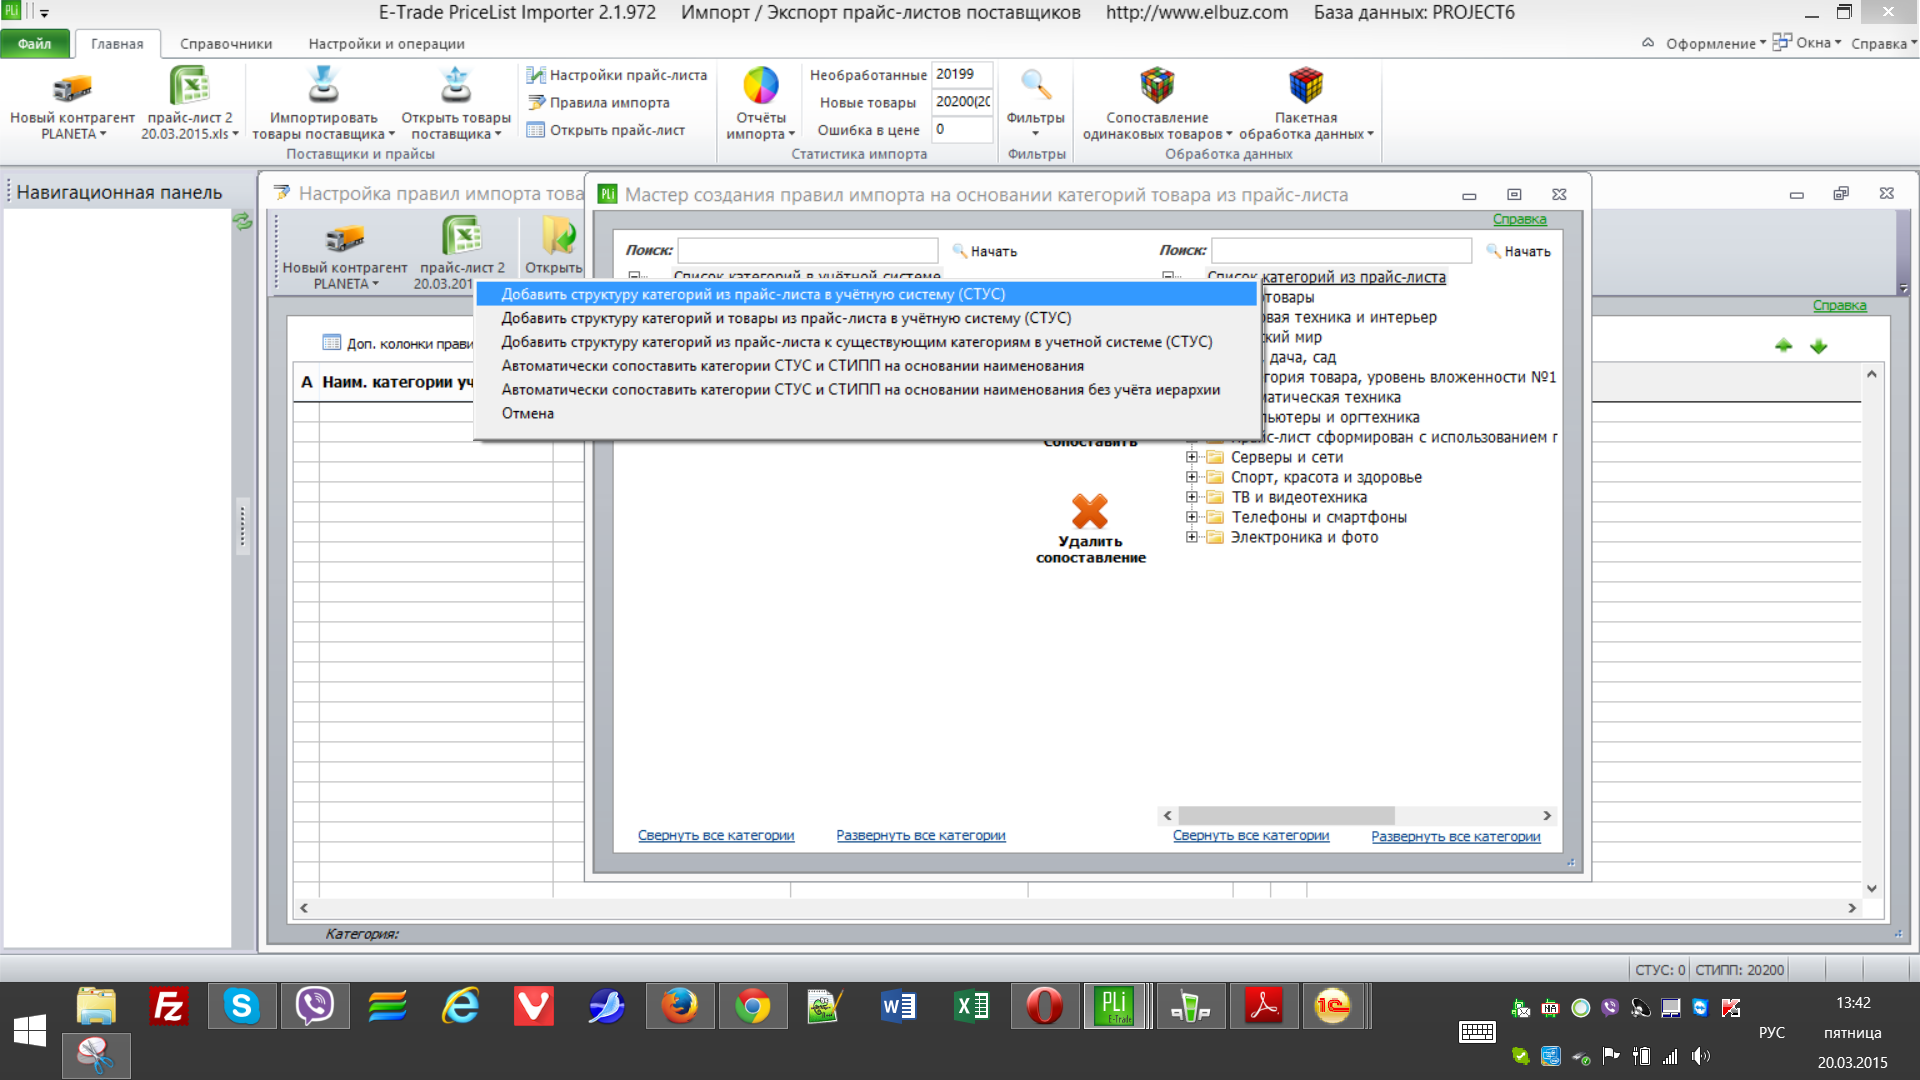Click Начать next to the price-list categories search
The image size is (1920, 1080).
pyautogui.click(x=1519, y=251)
